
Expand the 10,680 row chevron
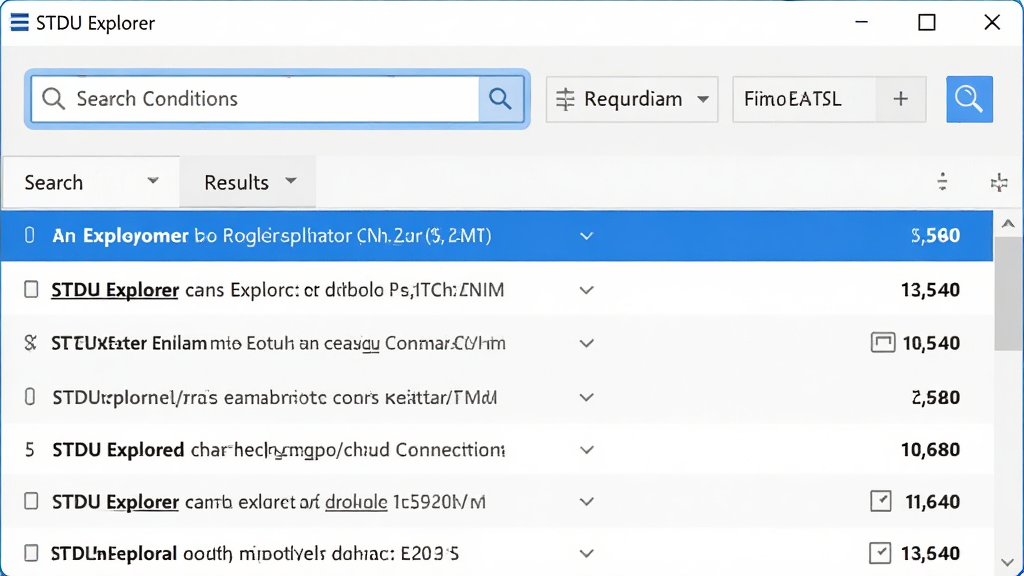pos(586,450)
